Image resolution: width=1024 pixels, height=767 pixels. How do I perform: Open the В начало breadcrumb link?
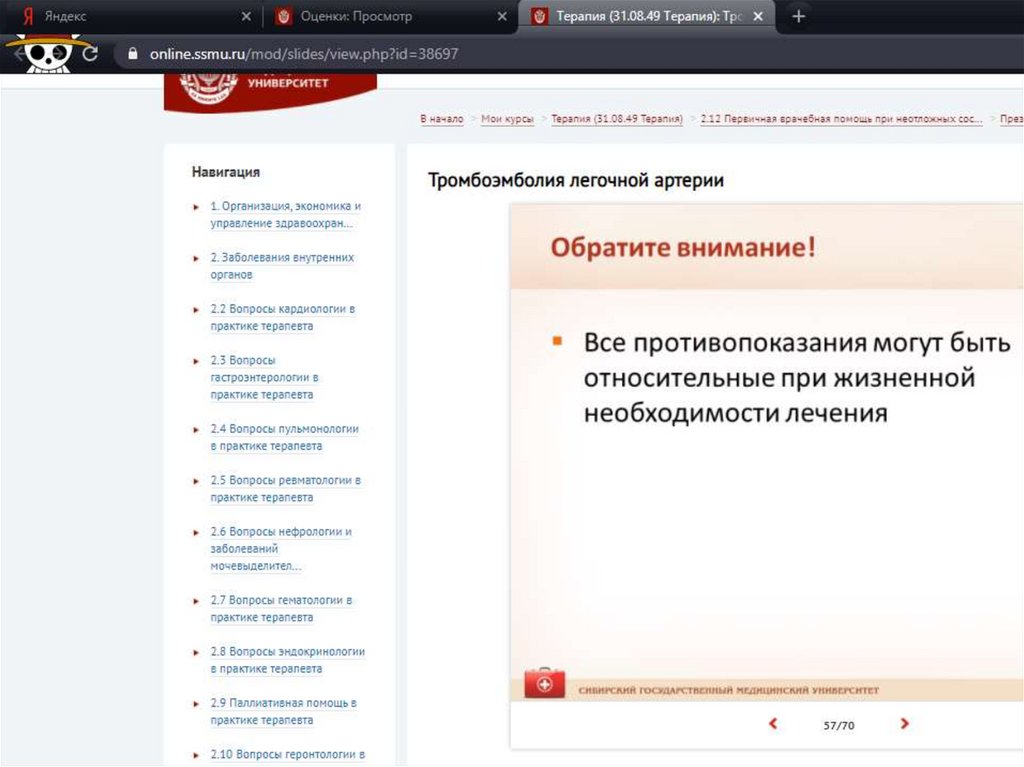(x=441, y=119)
